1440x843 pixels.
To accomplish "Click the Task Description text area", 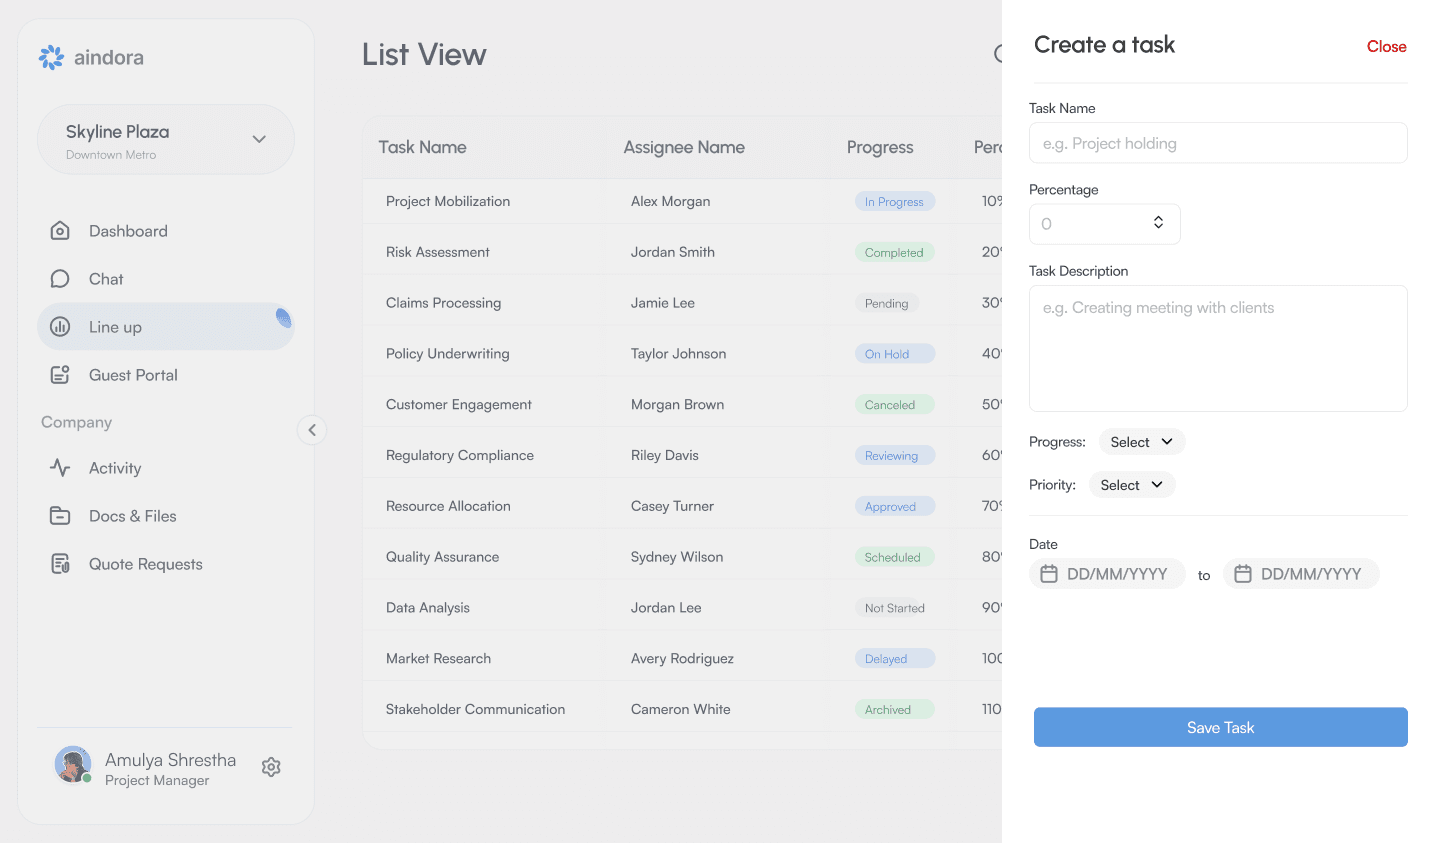I will [1218, 348].
